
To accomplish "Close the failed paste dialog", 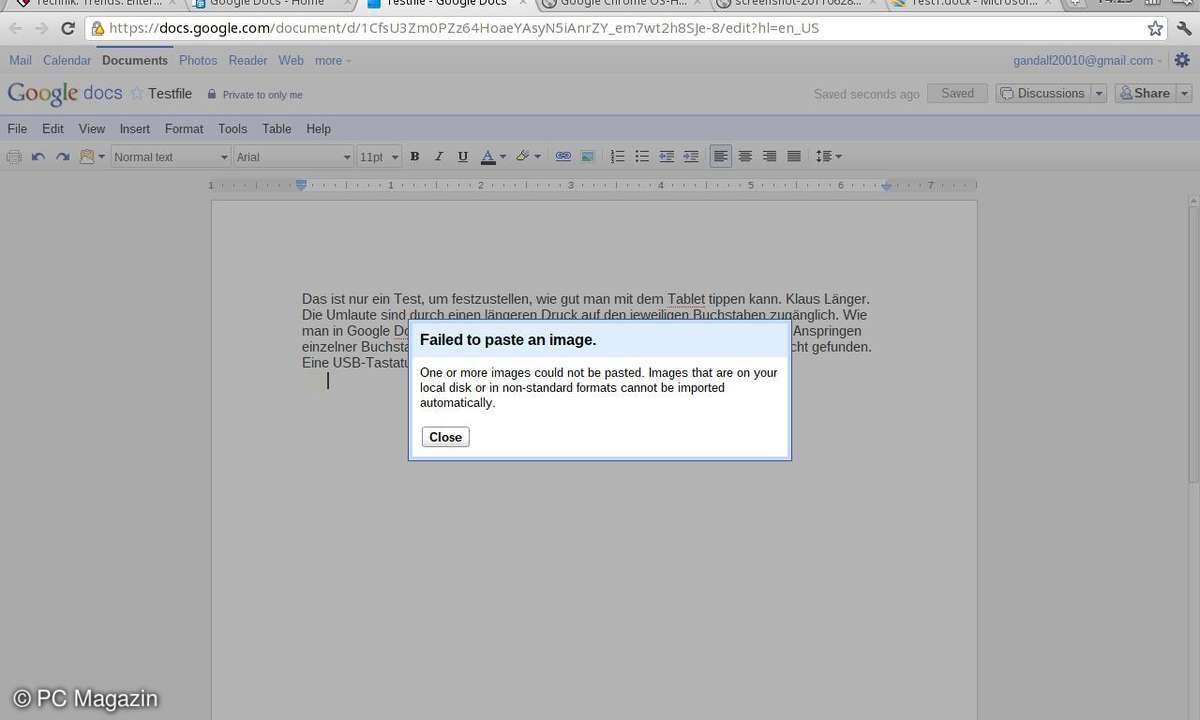I will [x=445, y=437].
